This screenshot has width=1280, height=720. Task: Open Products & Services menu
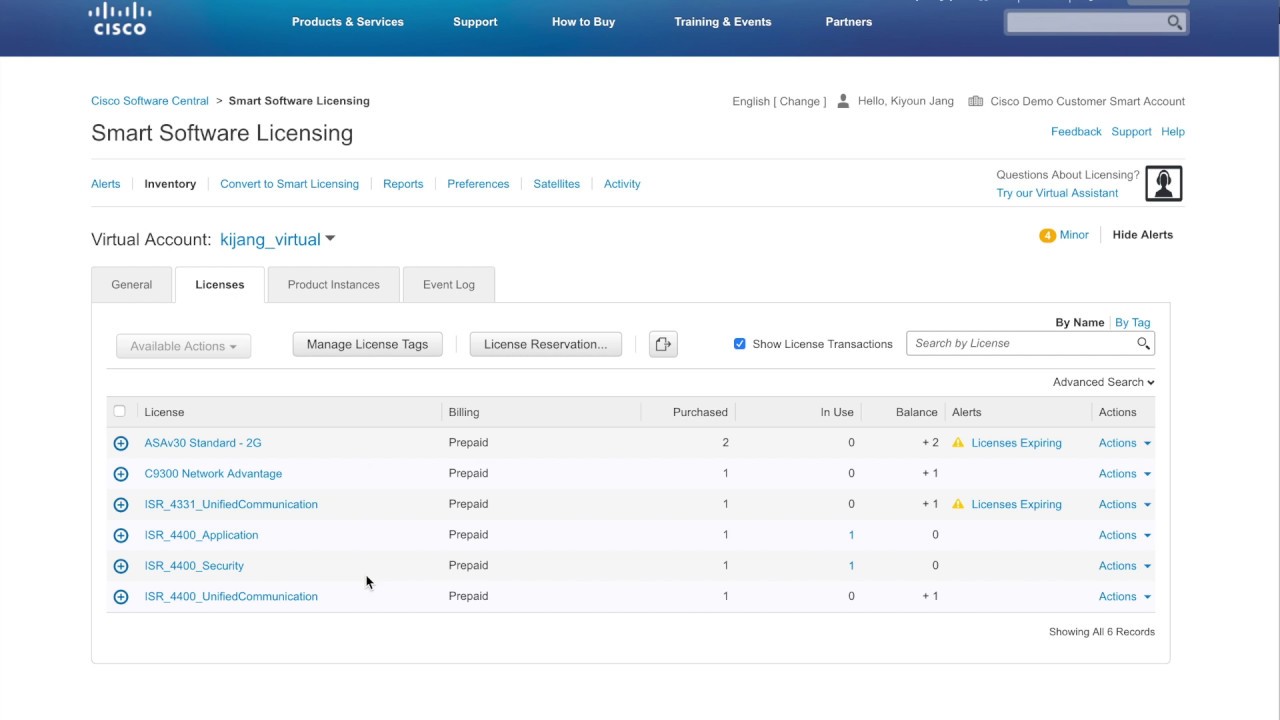348,22
